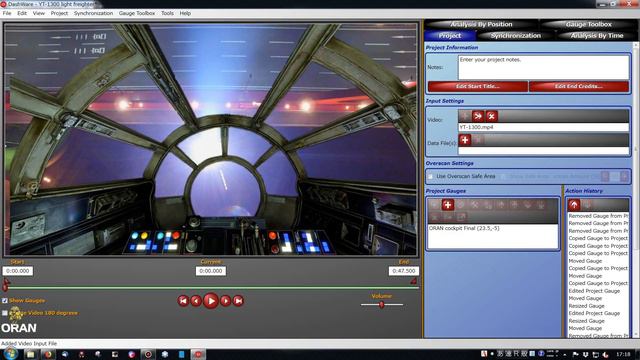The width and height of the screenshot is (640, 360).
Task: Jump to start of video
Action: 183,301
